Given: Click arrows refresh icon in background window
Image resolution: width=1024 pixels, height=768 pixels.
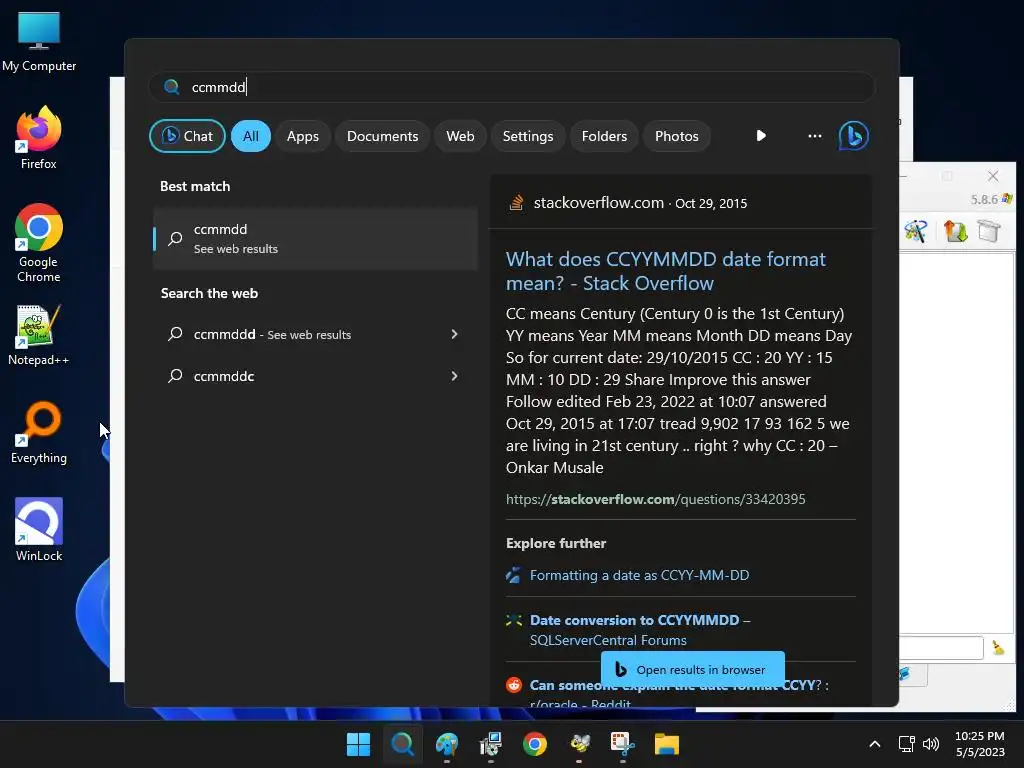Looking at the screenshot, I should [x=955, y=231].
